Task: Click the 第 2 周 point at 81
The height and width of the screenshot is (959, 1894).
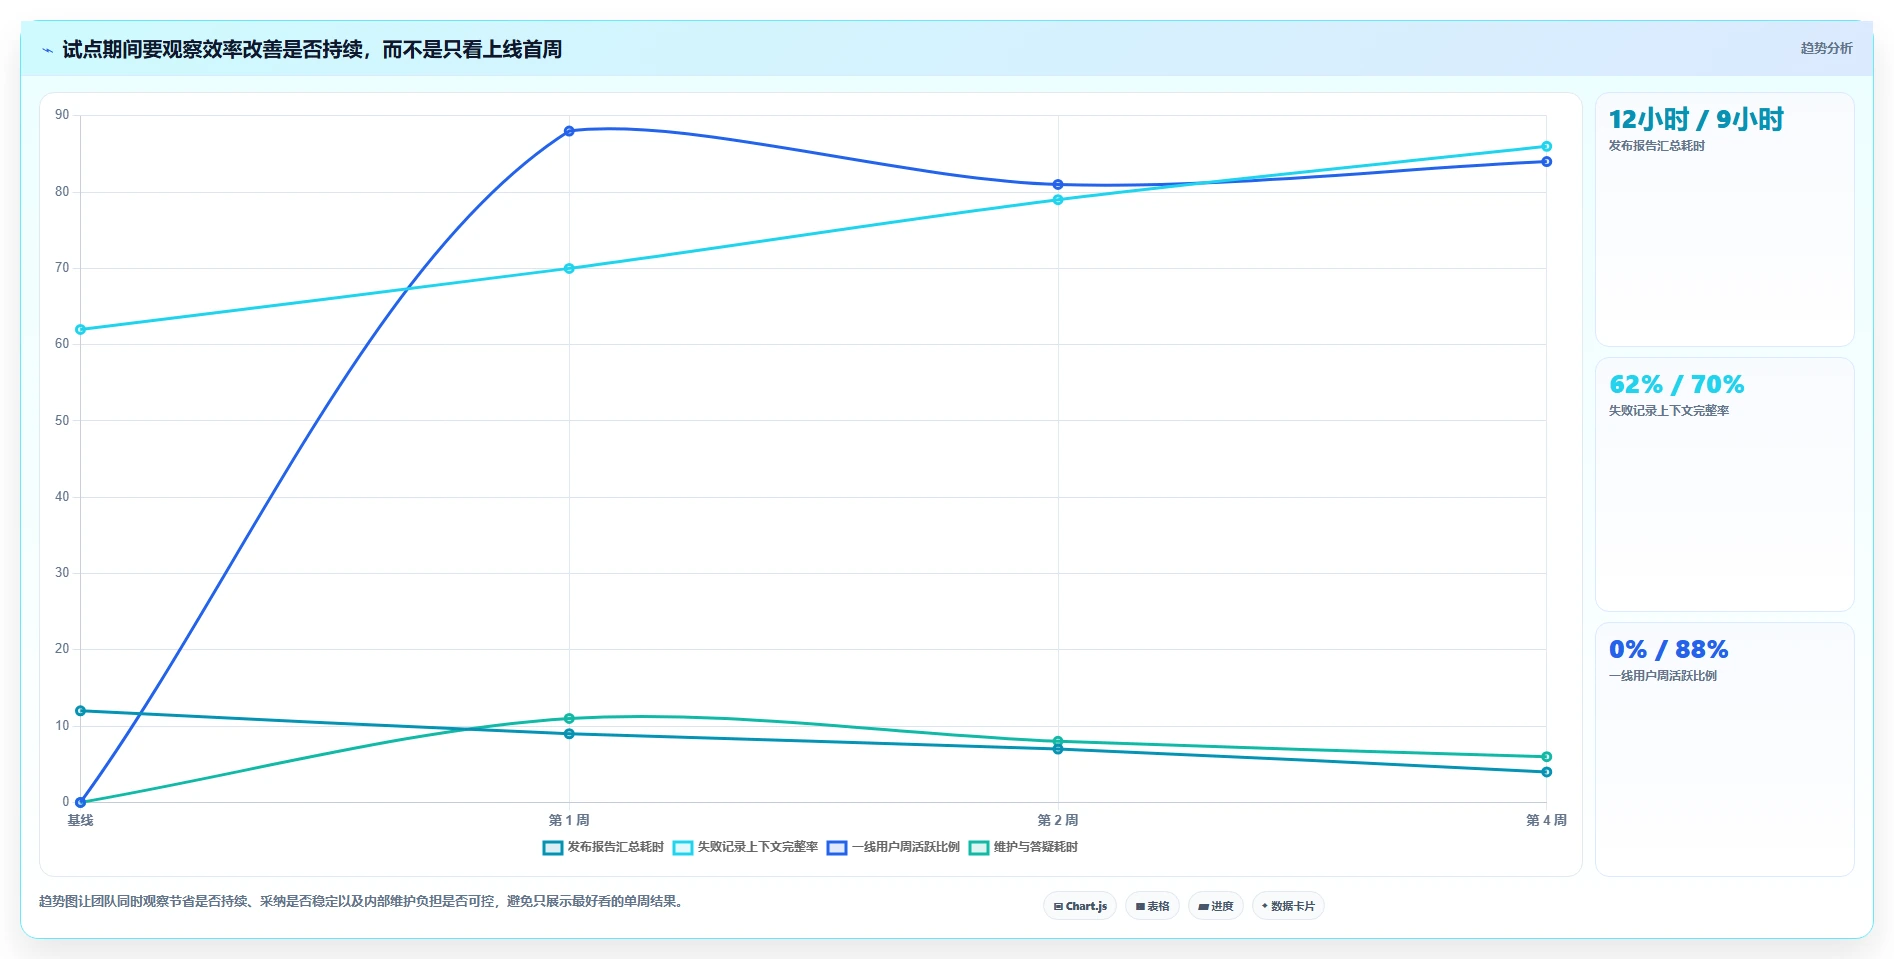Action: 1058,184
